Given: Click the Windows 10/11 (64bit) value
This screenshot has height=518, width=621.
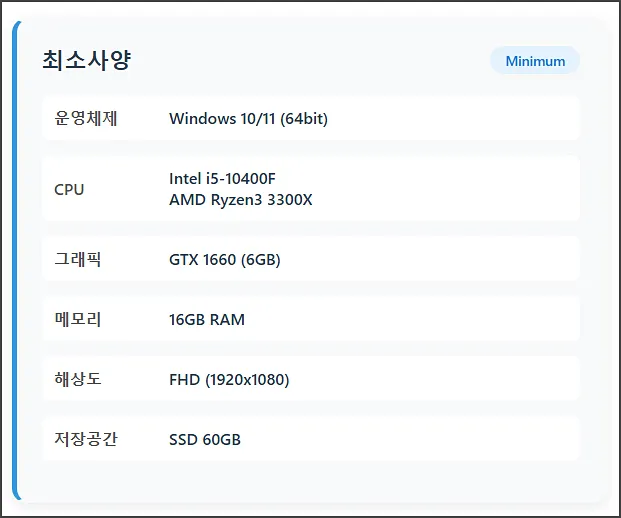Looking at the screenshot, I should coord(248,119).
